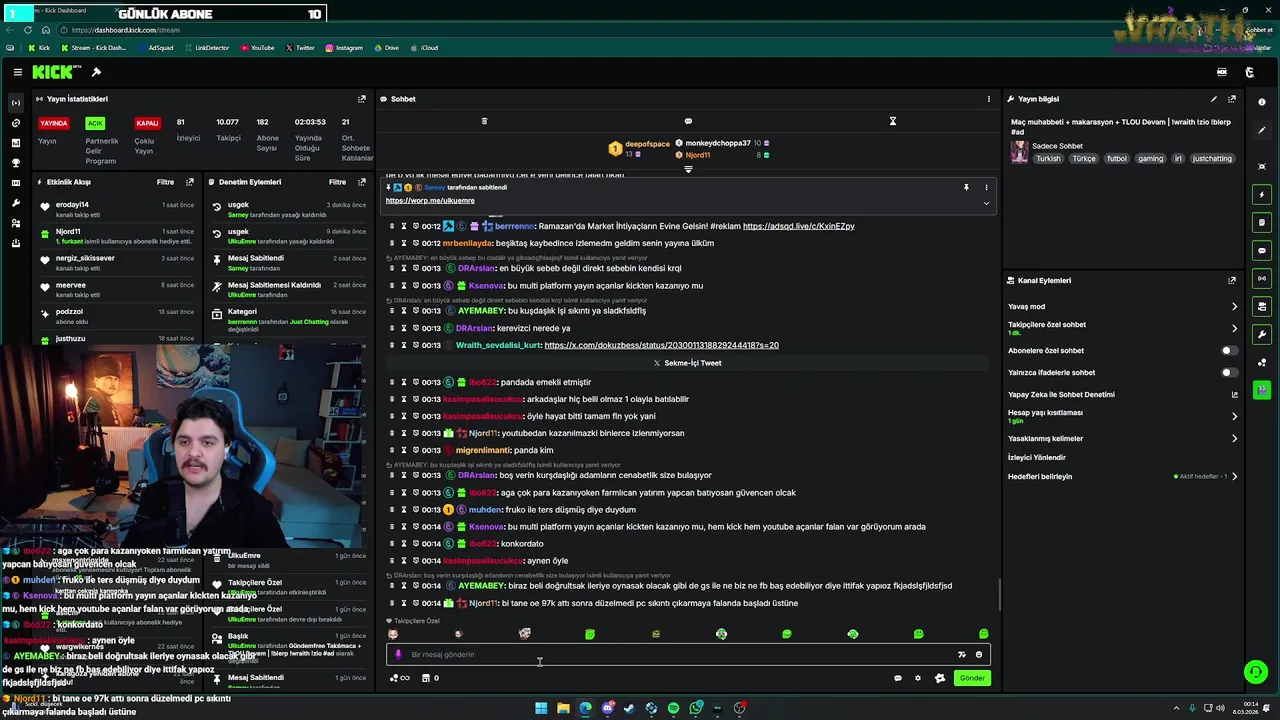This screenshot has height=720, width=1280.
Task: Open the Kick bookmark in bookmarks bar
Action: [39, 48]
